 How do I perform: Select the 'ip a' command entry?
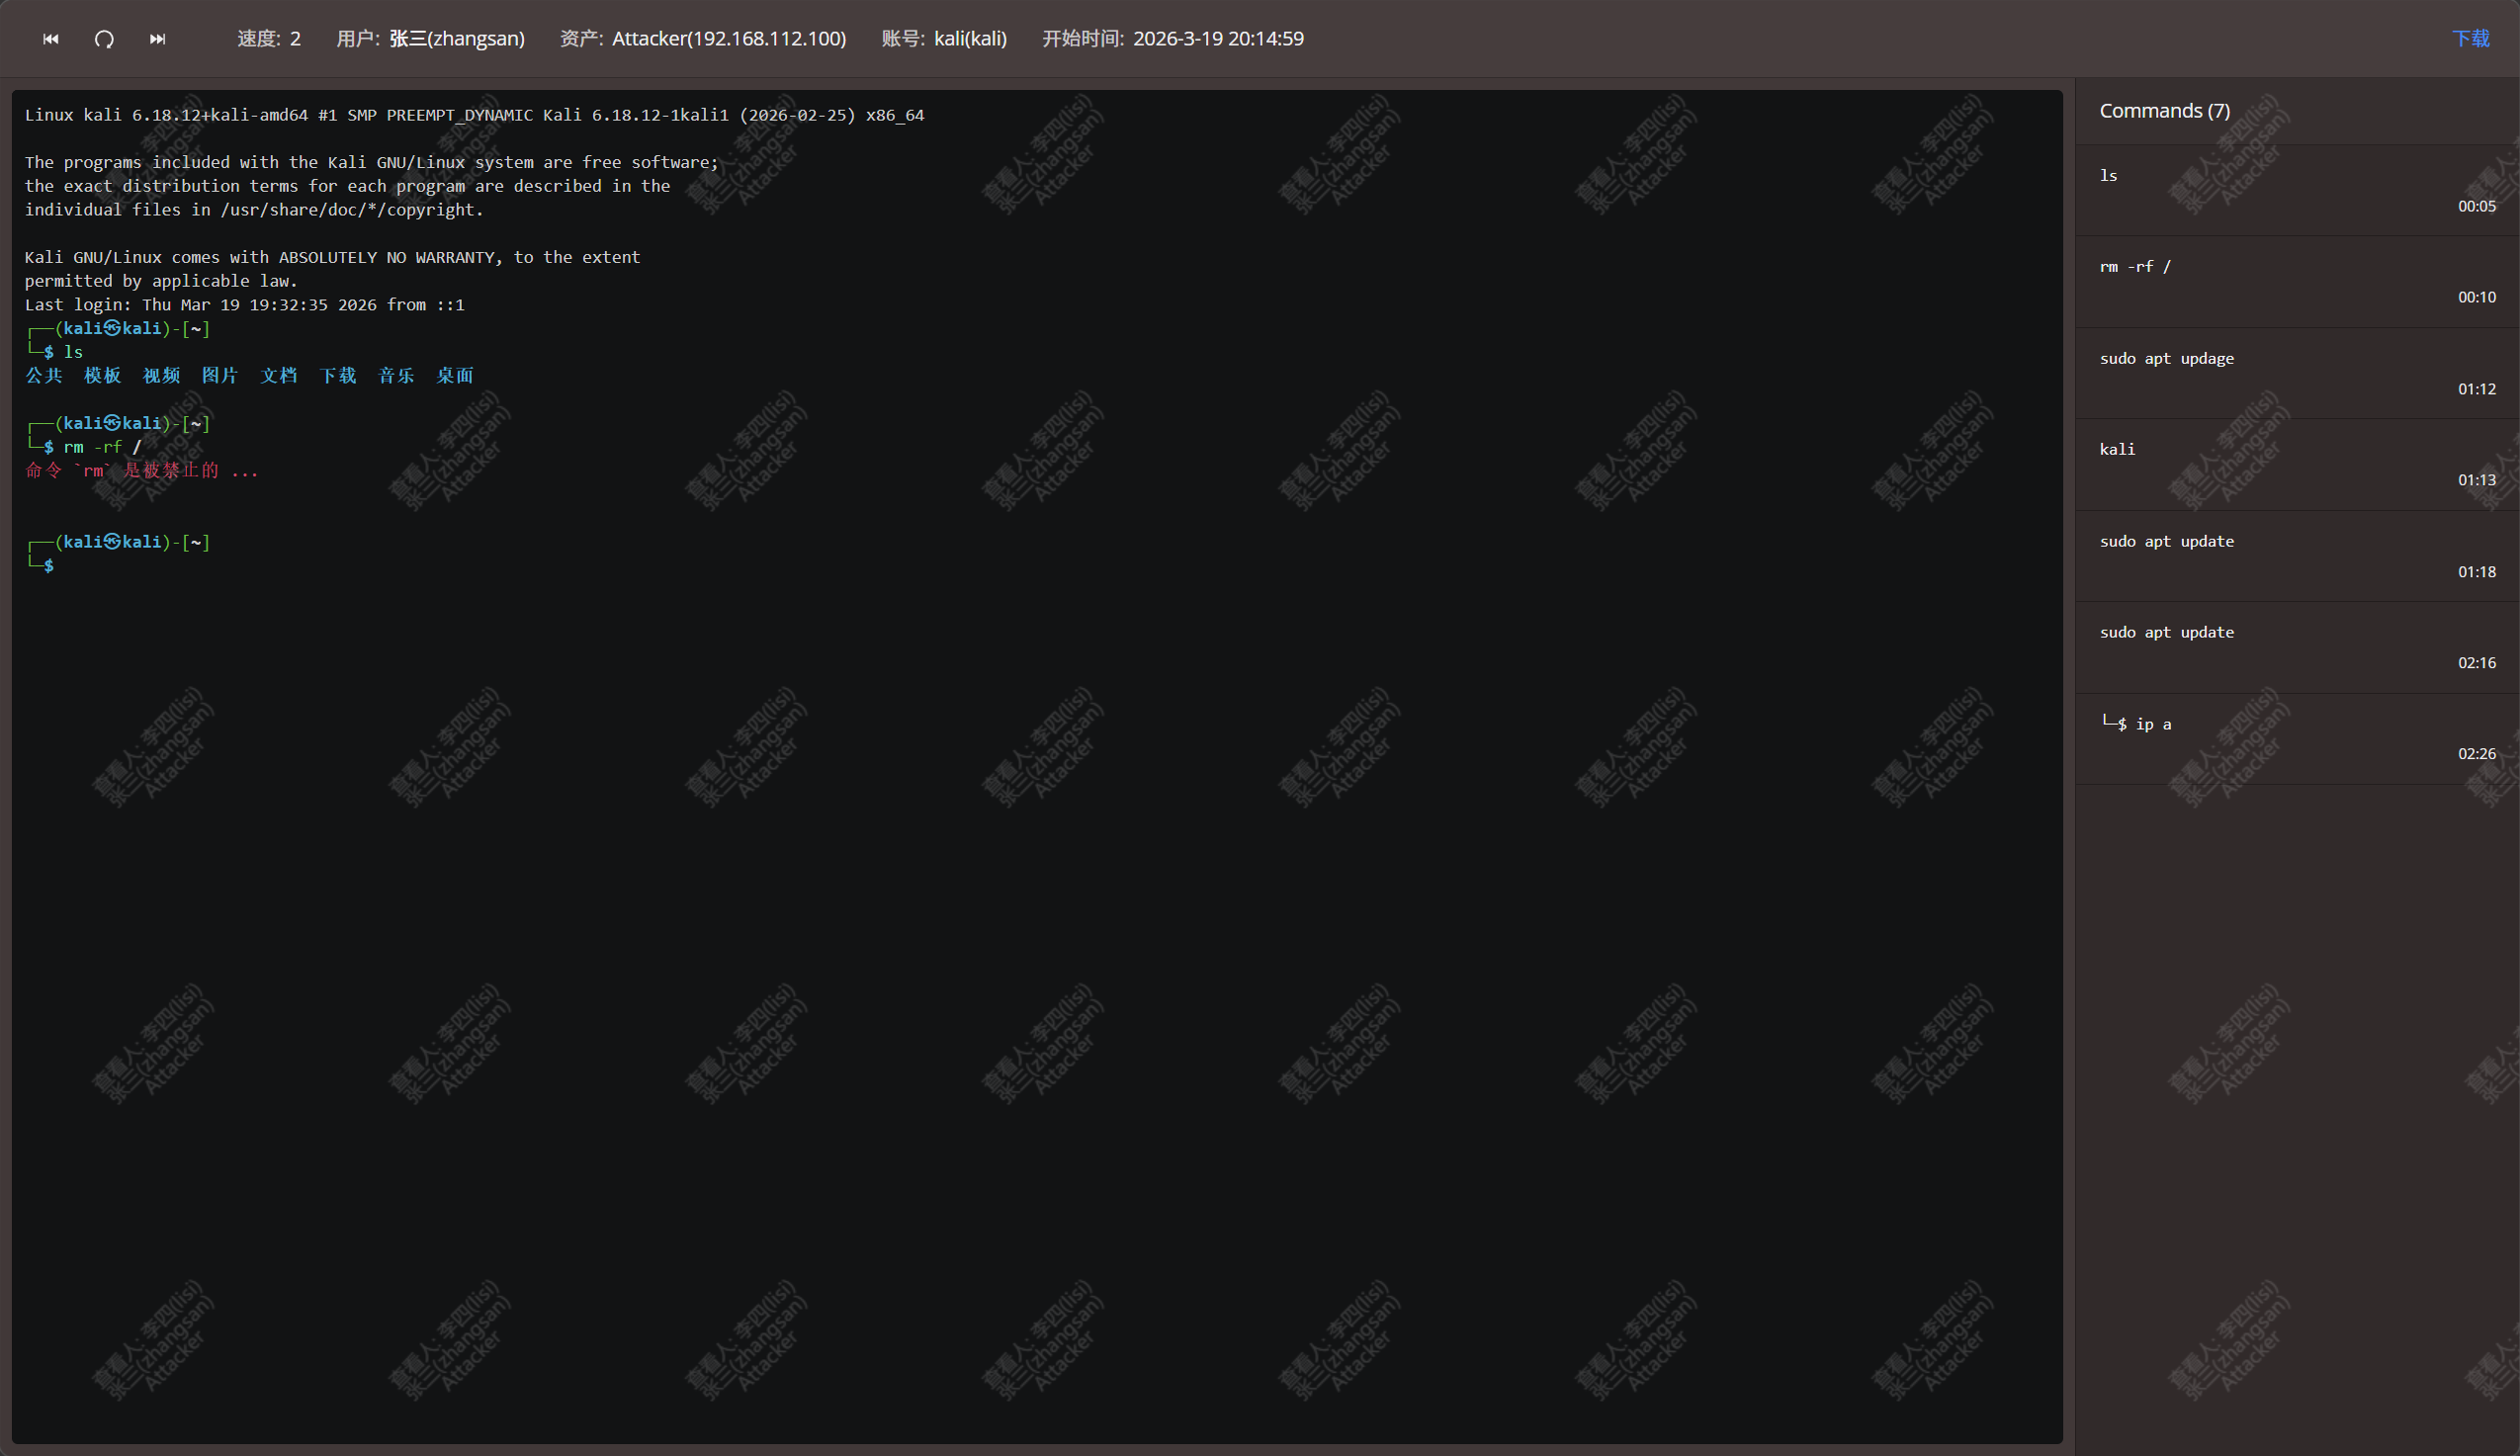coord(2296,738)
